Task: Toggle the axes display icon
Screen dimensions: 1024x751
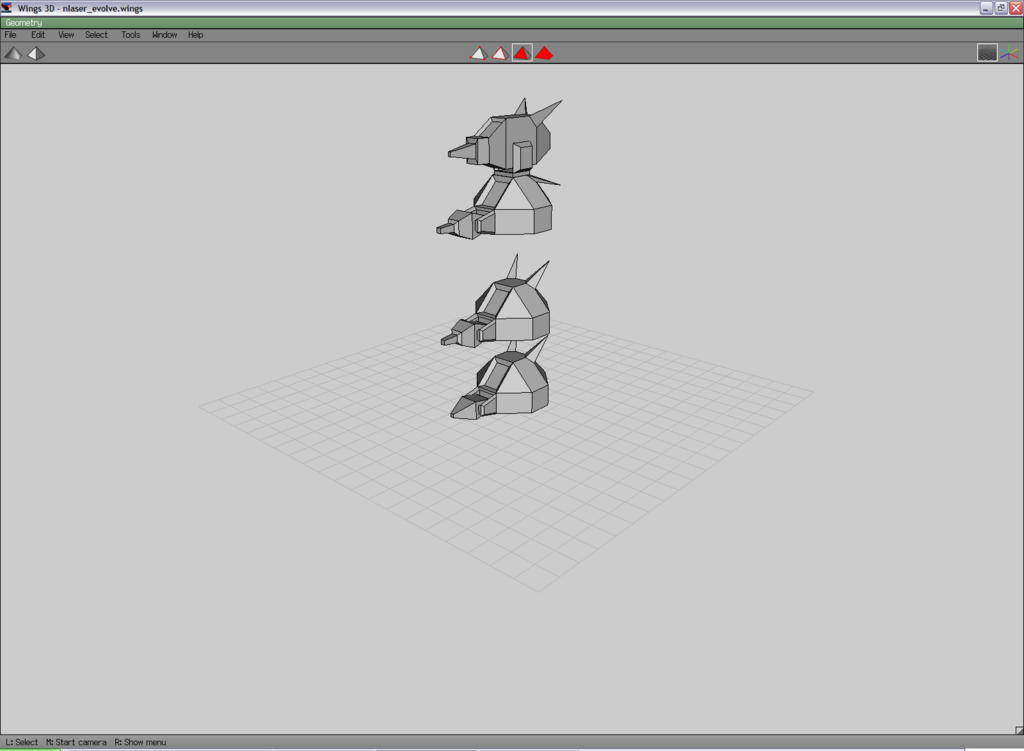Action: click(1009, 53)
